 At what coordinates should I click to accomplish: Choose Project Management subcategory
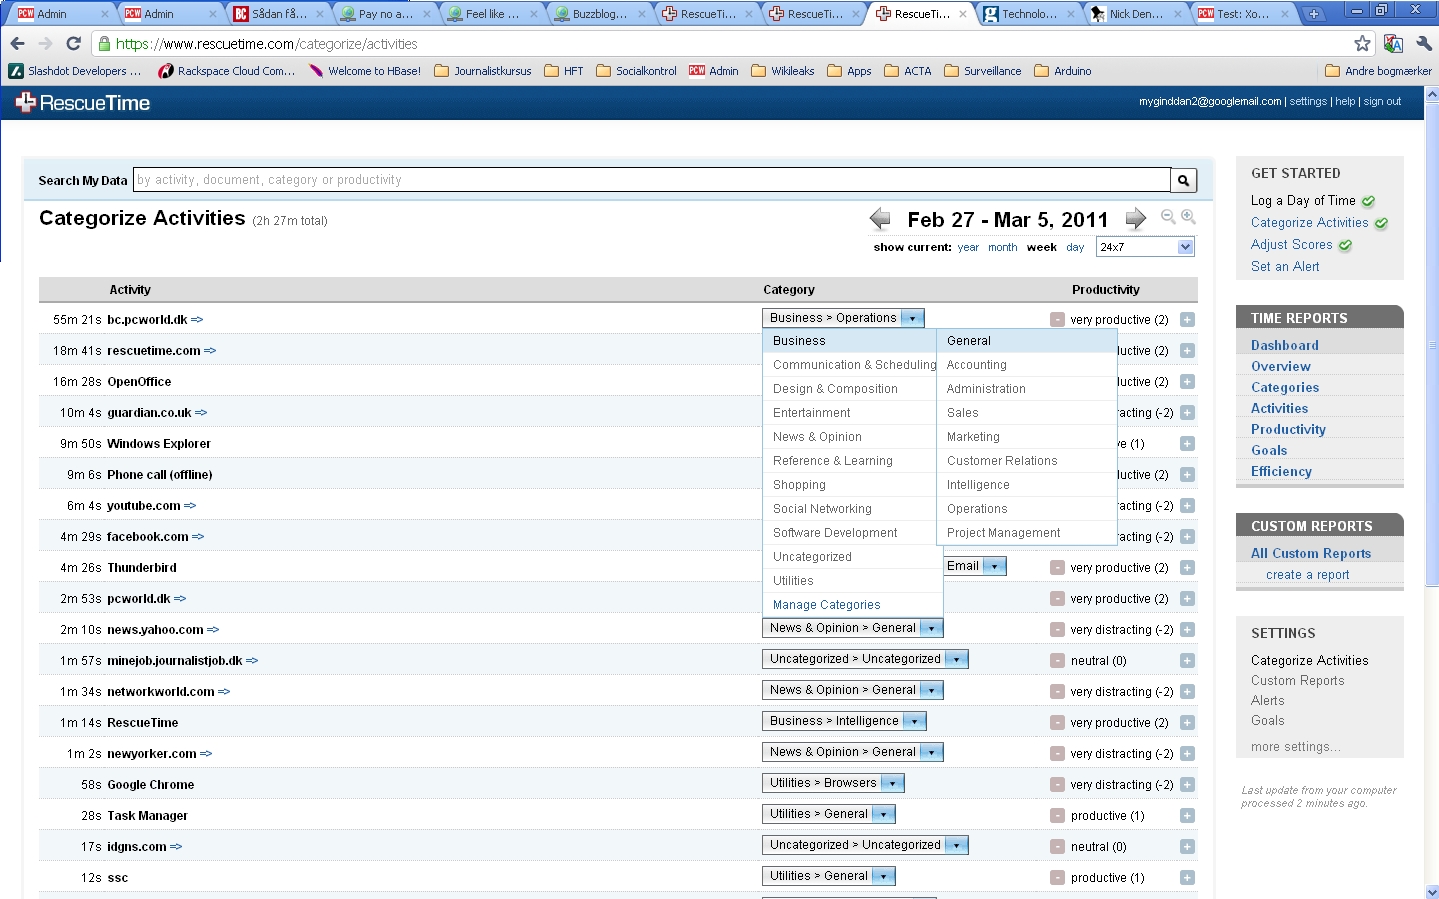pos(1003,533)
